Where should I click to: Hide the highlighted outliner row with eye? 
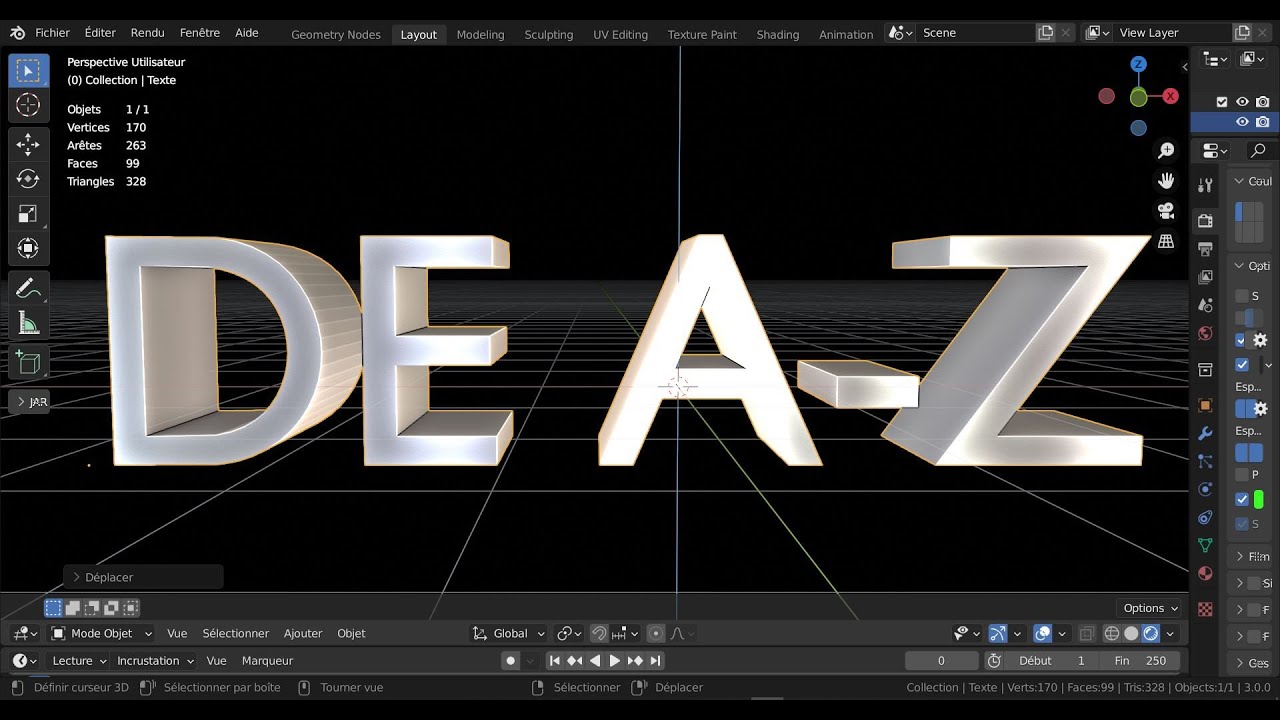coord(1242,122)
